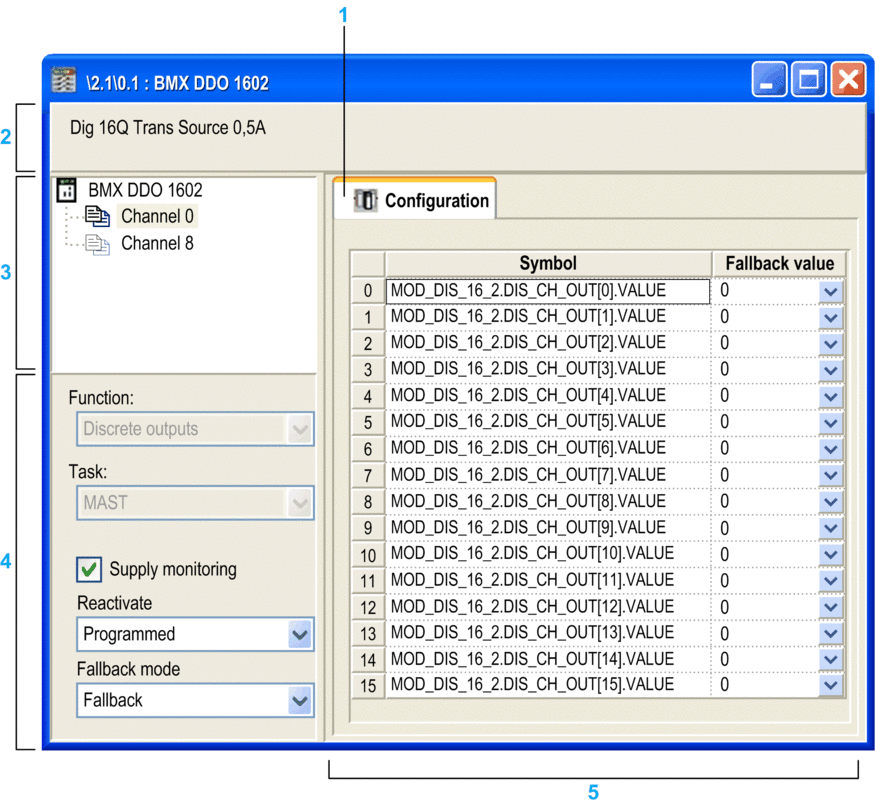Click the fallback value 0 in row 12
Screen dimensions: 875x806
[x=724, y=607]
